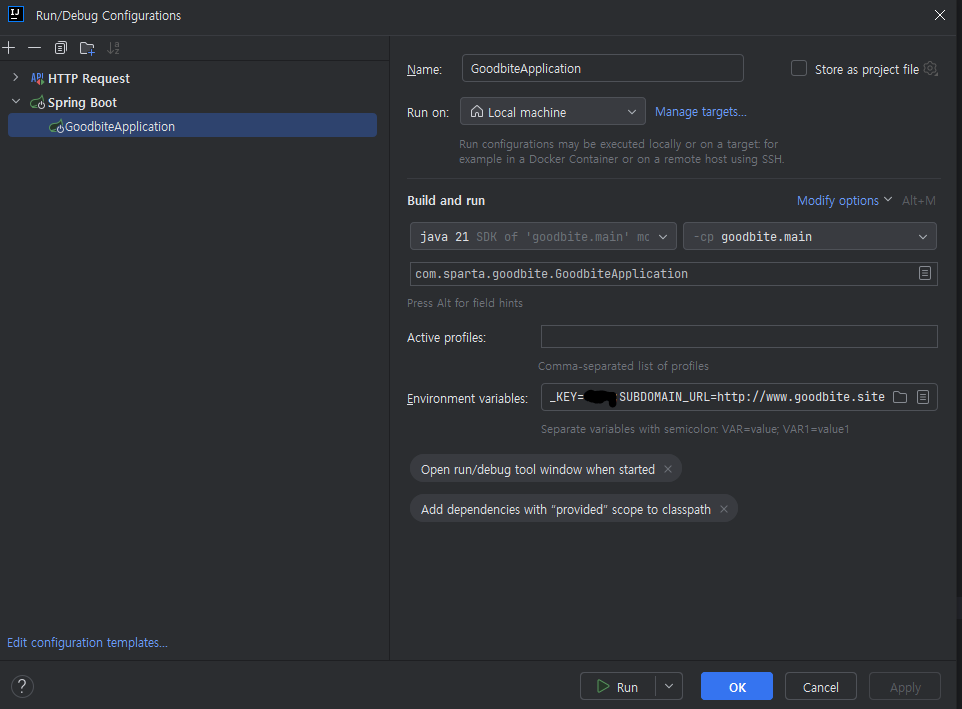Click the Active profiles input field
Image resolution: width=962 pixels, height=709 pixels.
[x=739, y=337]
